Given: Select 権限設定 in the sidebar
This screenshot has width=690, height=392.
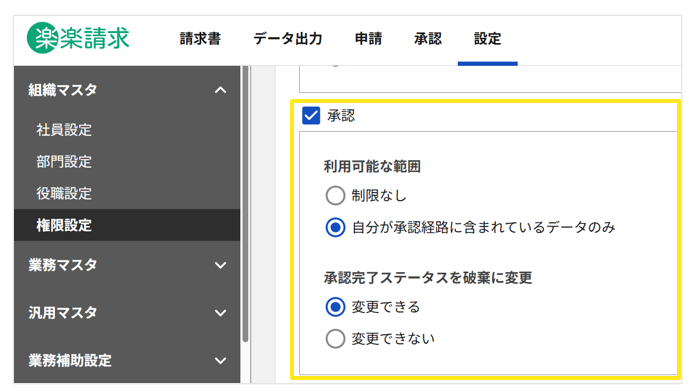Looking at the screenshot, I should pos(127,225).
